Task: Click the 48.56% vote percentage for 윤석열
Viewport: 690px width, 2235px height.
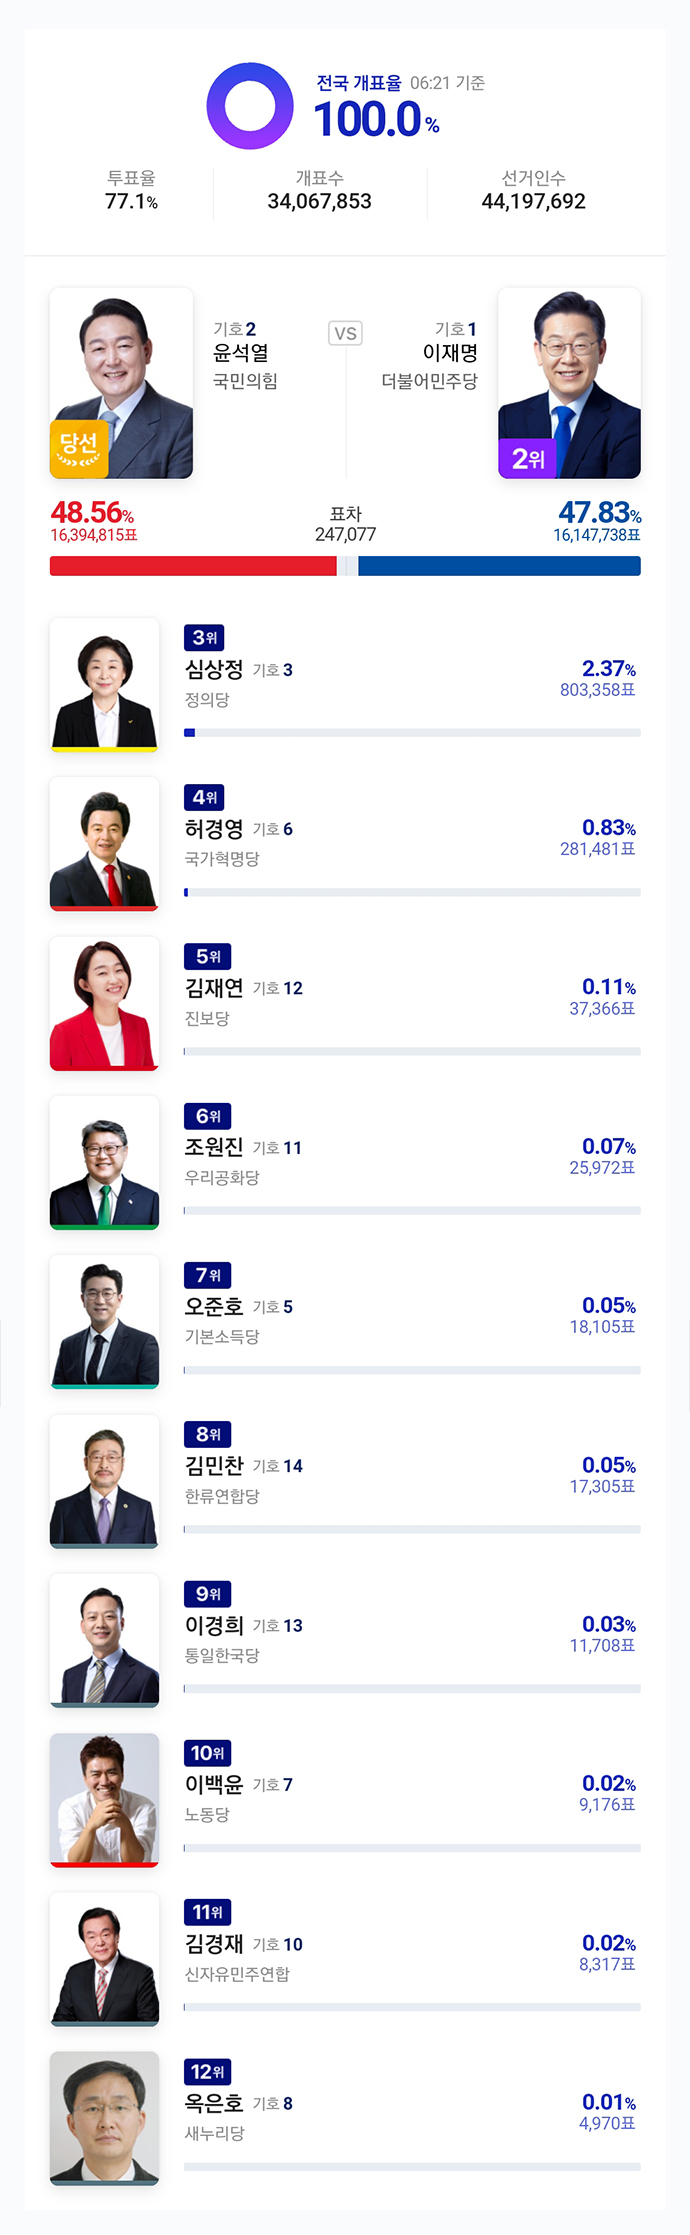Action: [x=92, y=513]
